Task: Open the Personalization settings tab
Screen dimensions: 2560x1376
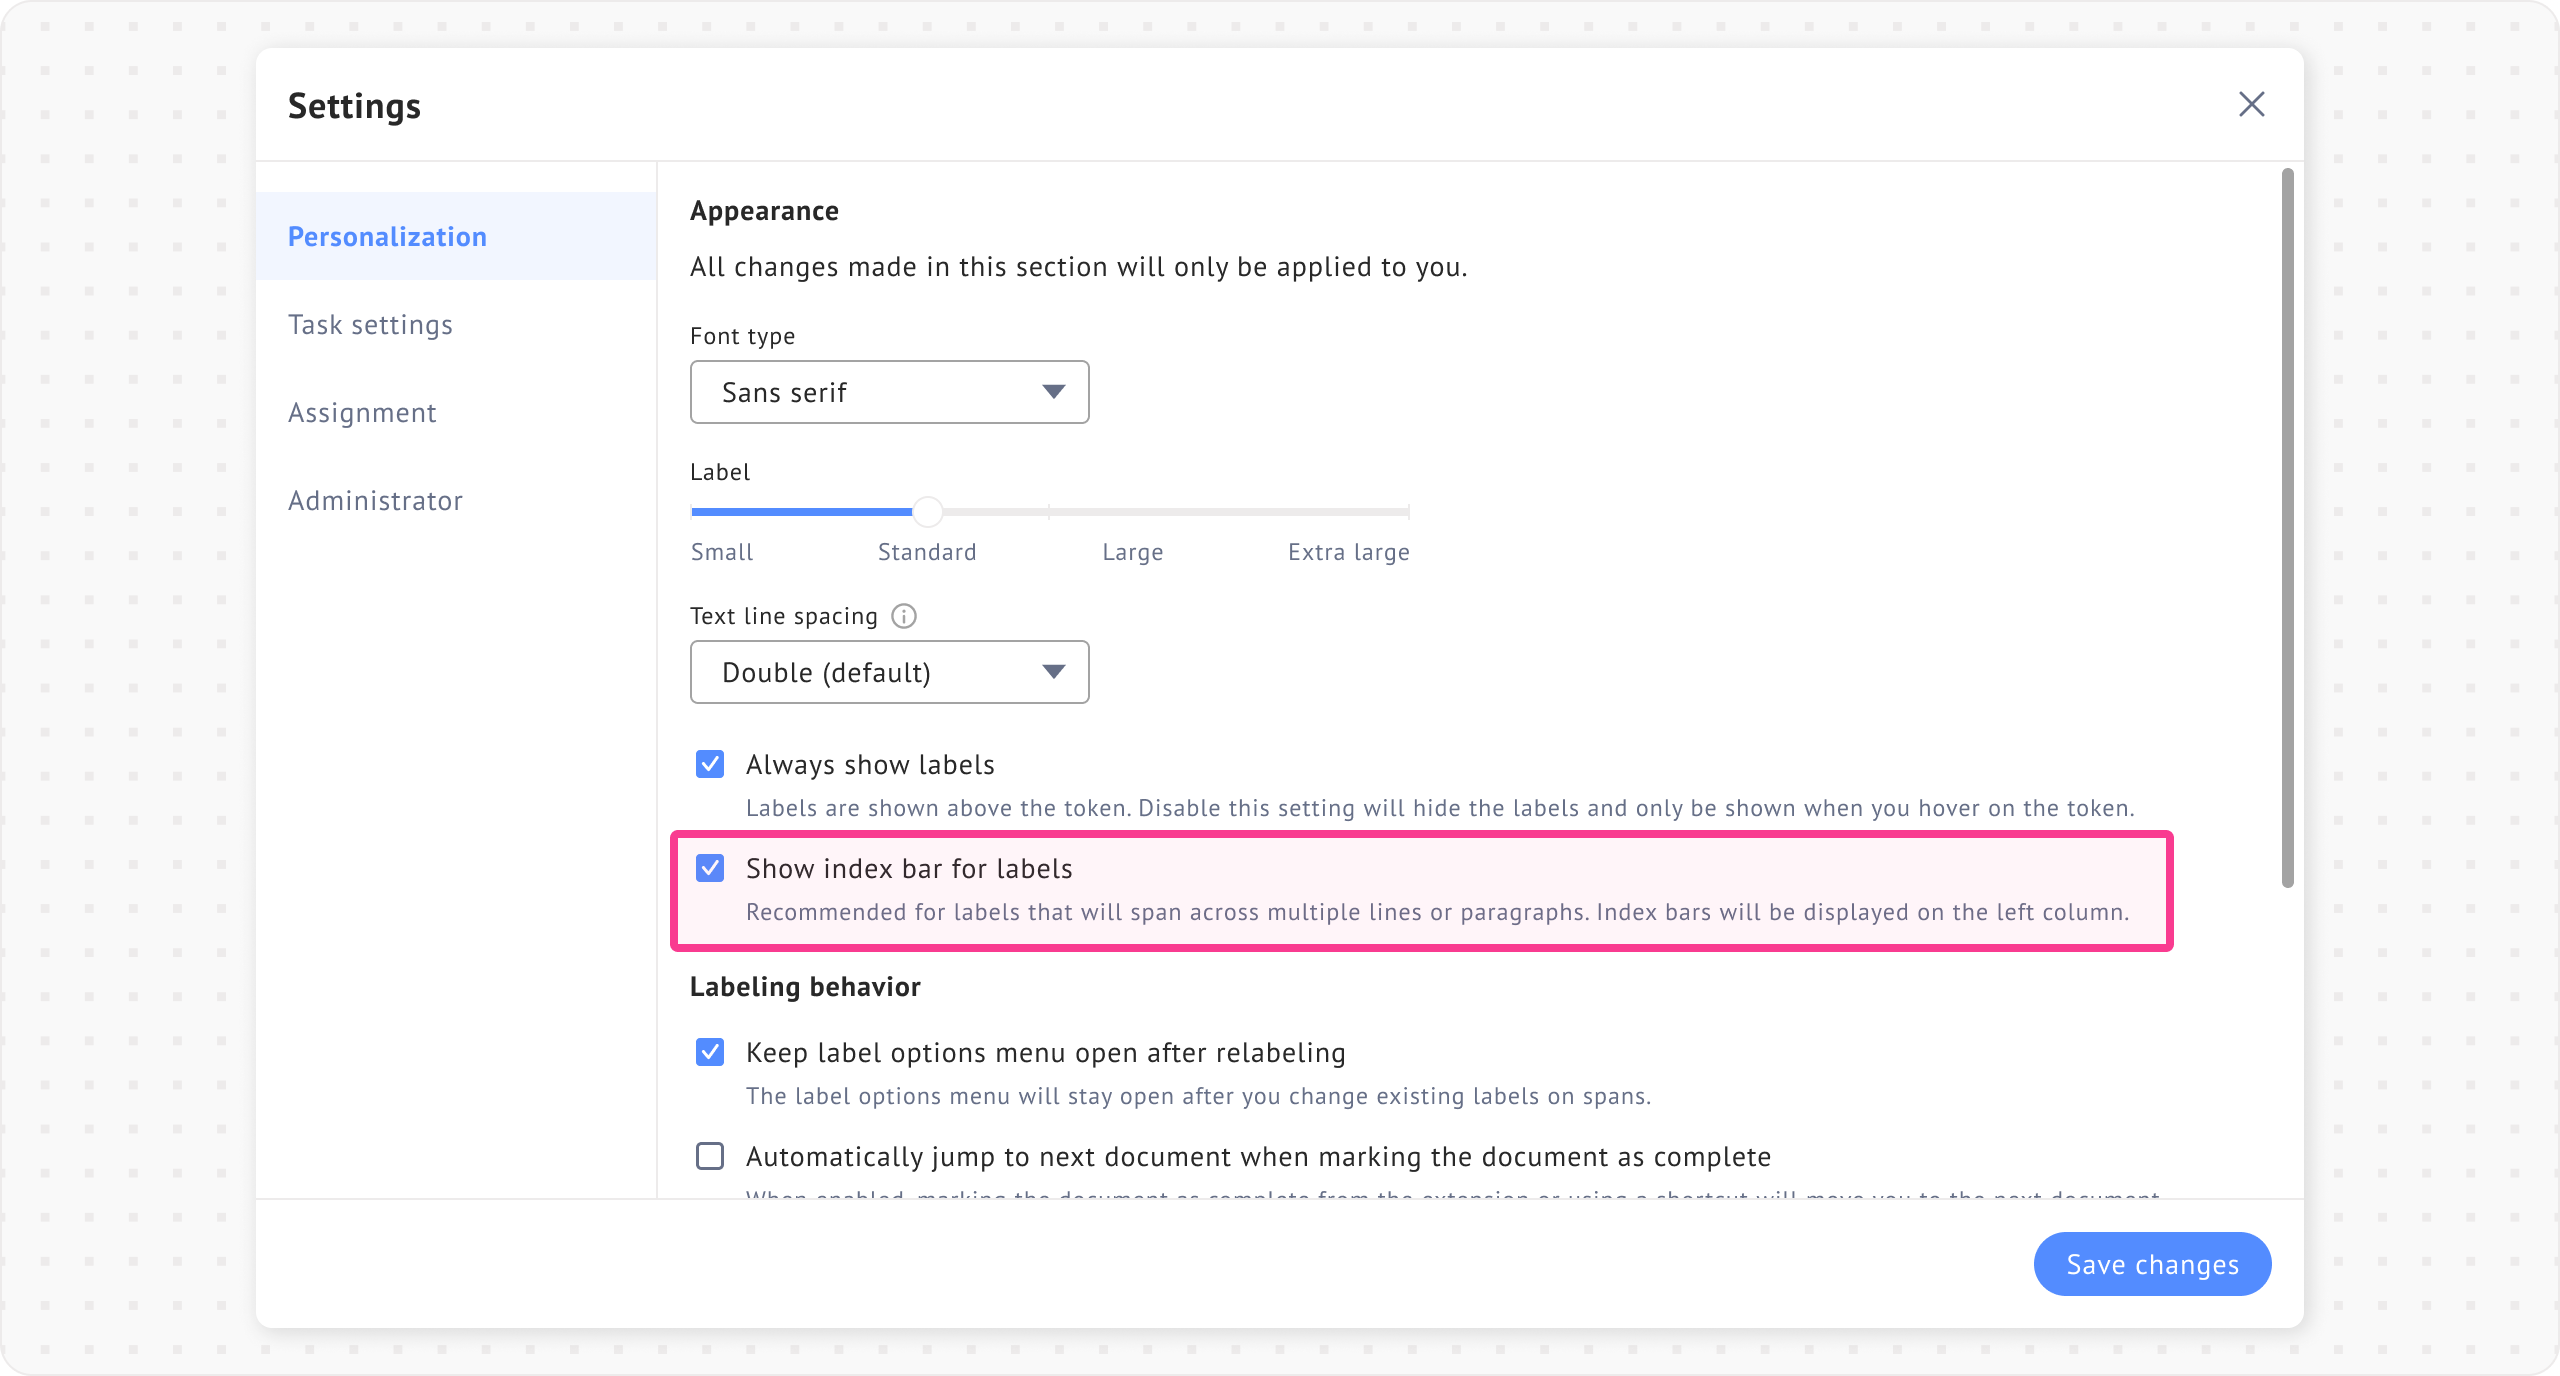Action: point(387,237)
